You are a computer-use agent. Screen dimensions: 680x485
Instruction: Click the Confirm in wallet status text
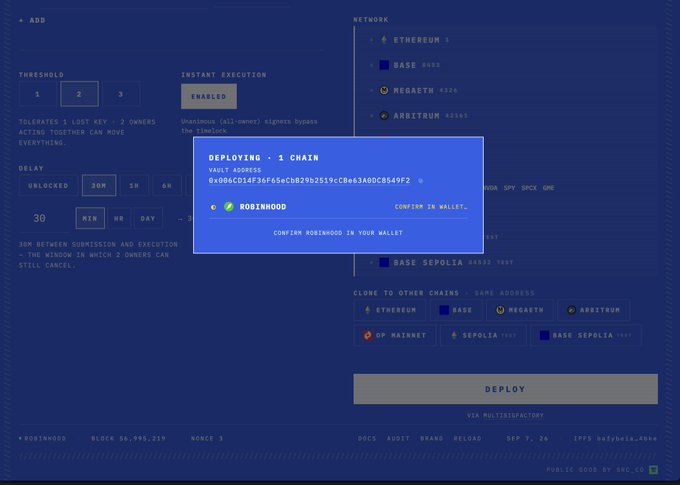[x=431, y=207]
